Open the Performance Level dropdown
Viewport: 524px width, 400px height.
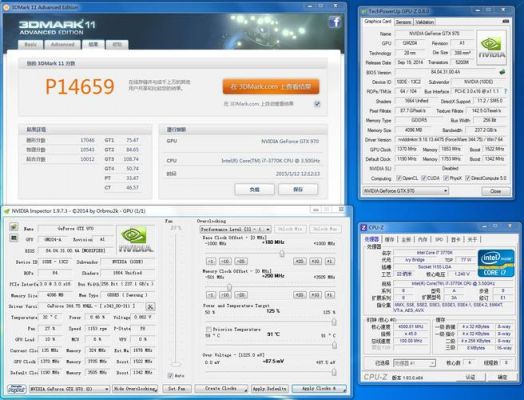(x=235, y=229)
